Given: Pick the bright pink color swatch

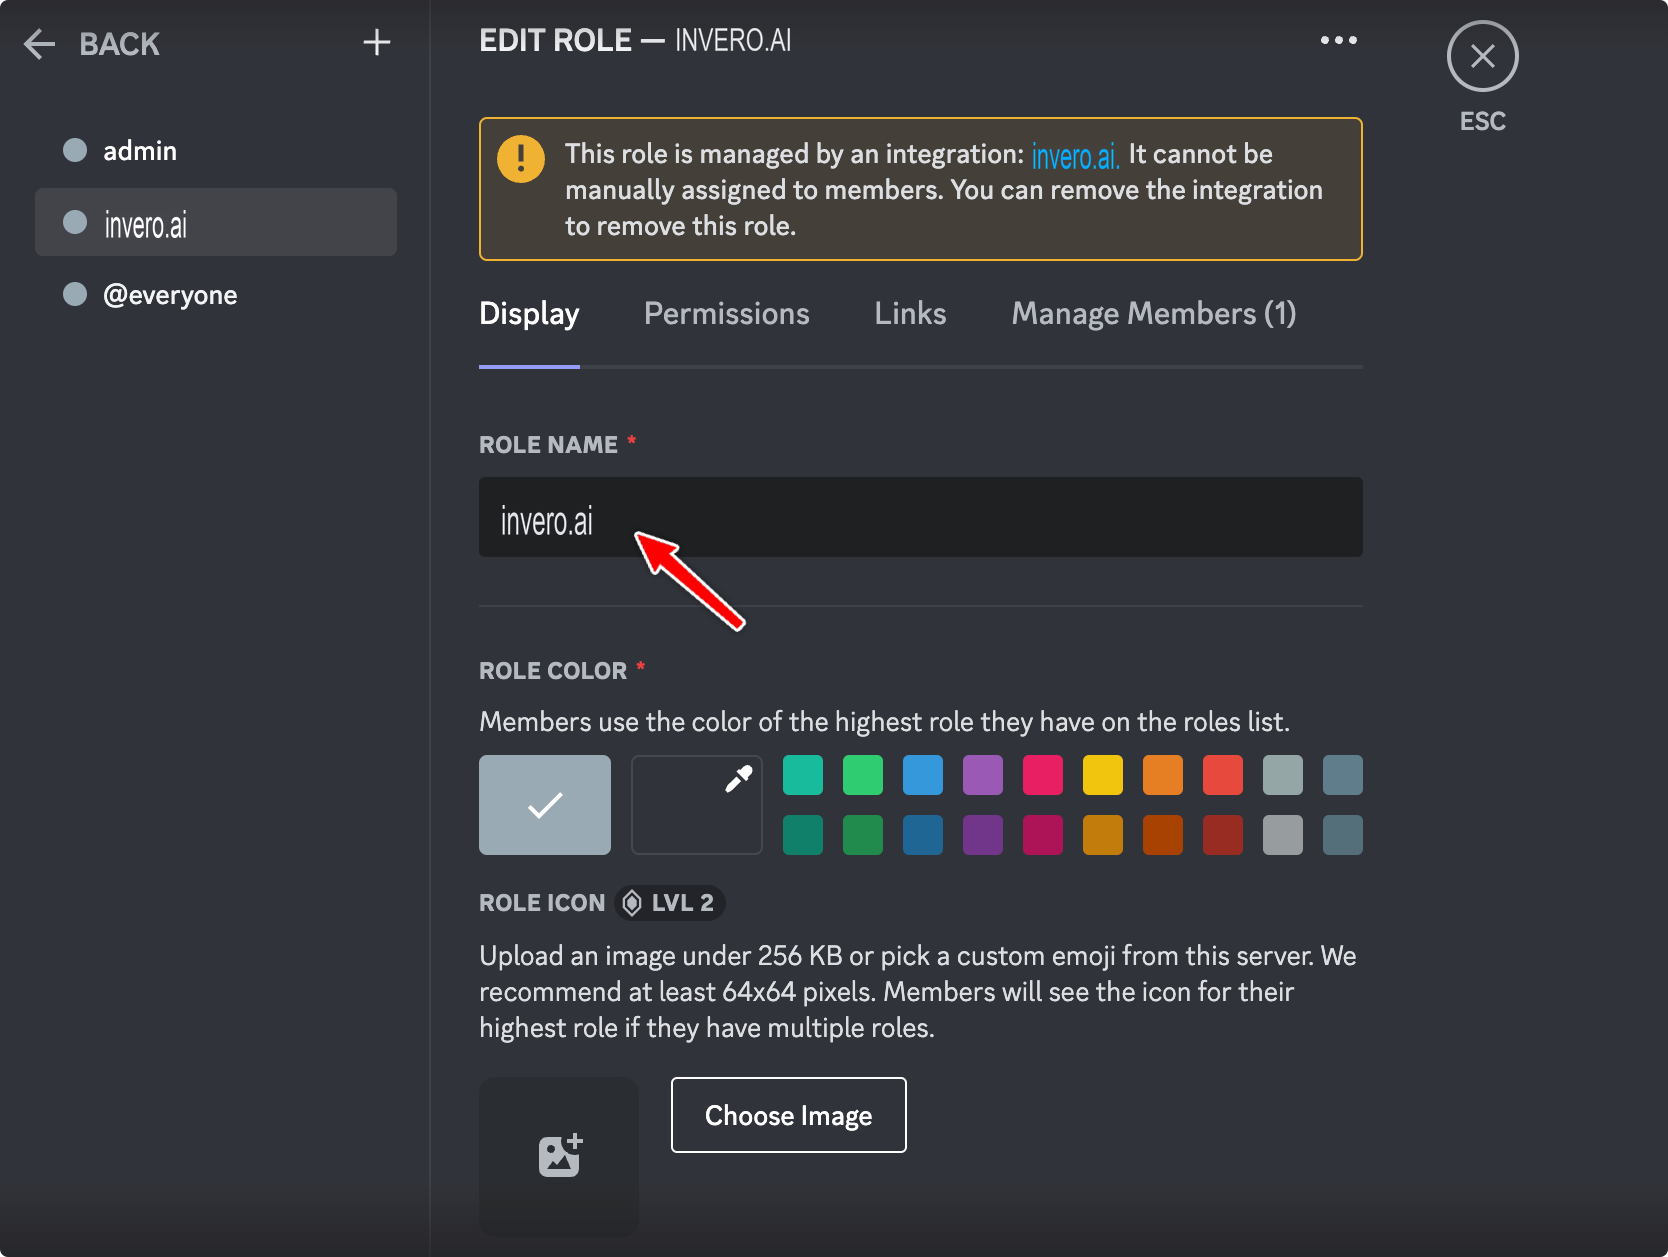Looking at the screenshot, I should pyautogui.click(x=1043, y=775).
